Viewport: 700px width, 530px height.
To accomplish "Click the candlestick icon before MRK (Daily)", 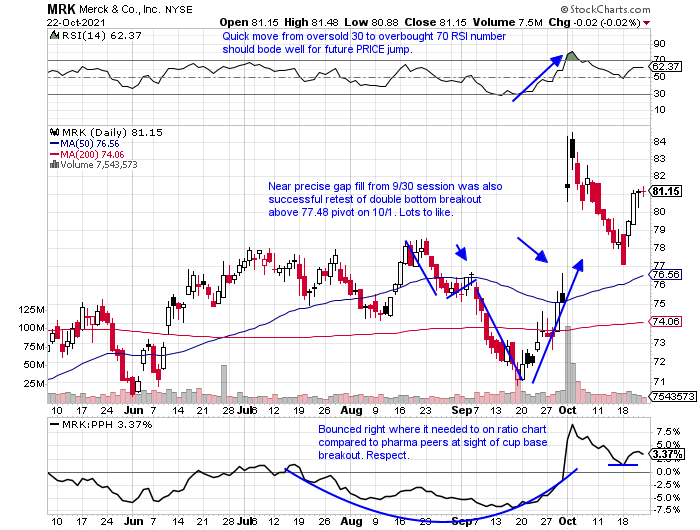I will tap(54, 132).
